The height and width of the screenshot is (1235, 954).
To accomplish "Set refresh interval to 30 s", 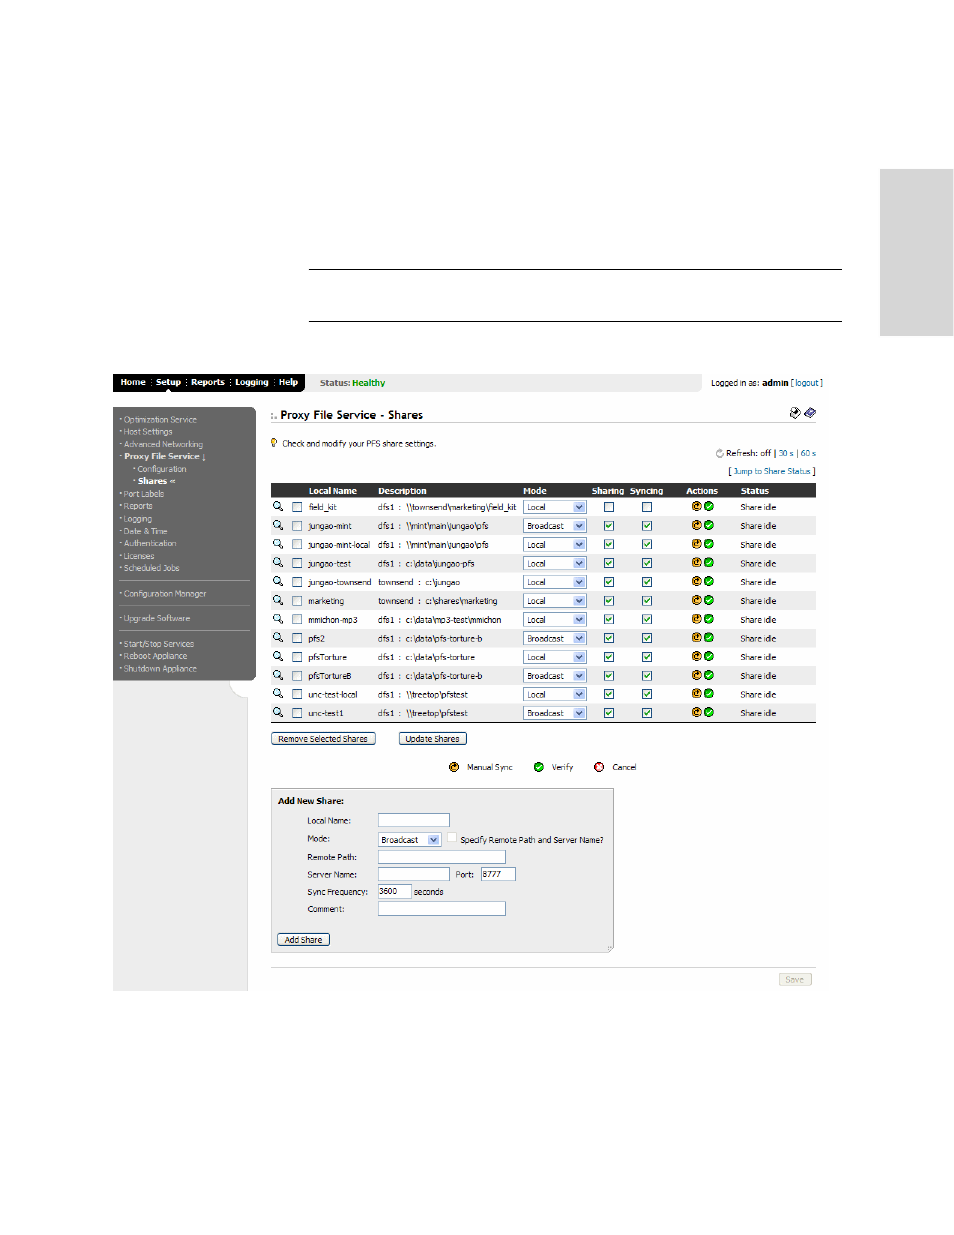I will [x=786, y=453].
